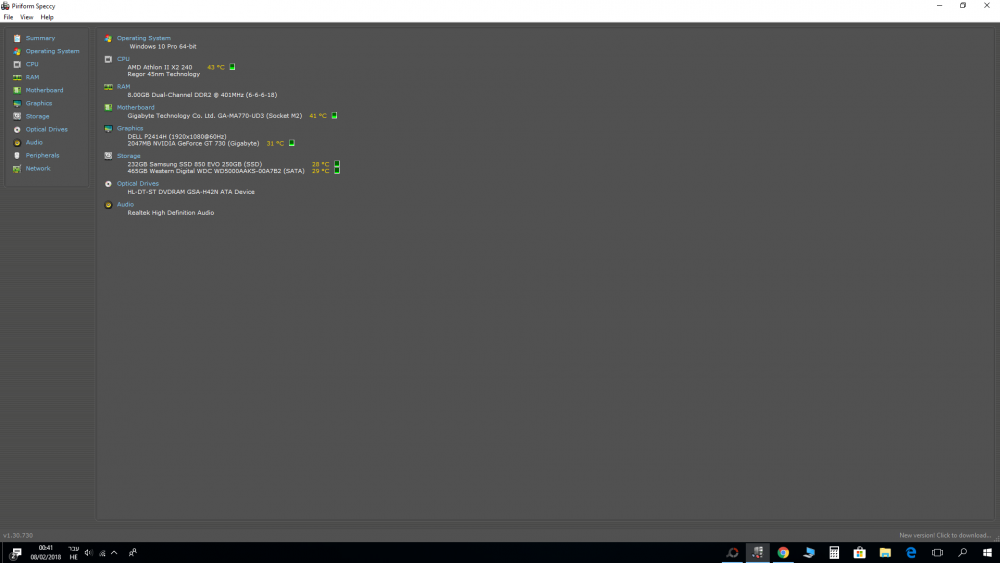Click Audio heading link in summary panel
Viewport: 1000px width, 563px height.
click(125, 205)
